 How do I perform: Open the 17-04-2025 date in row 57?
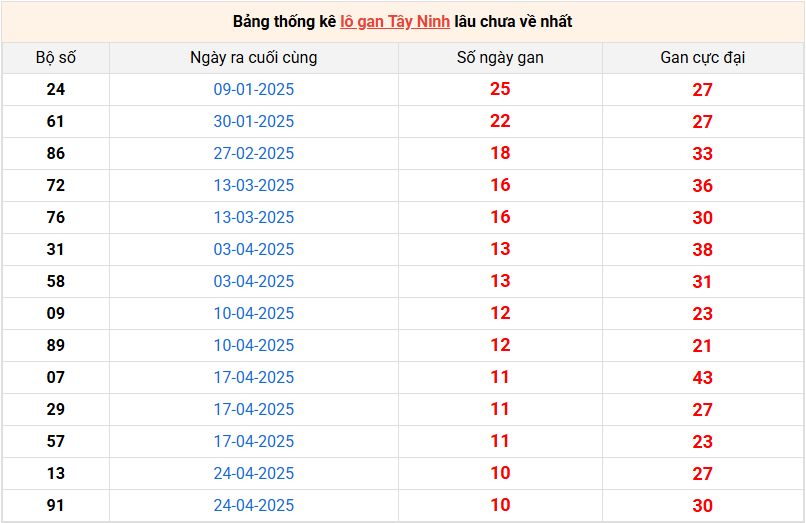[253, 441]
